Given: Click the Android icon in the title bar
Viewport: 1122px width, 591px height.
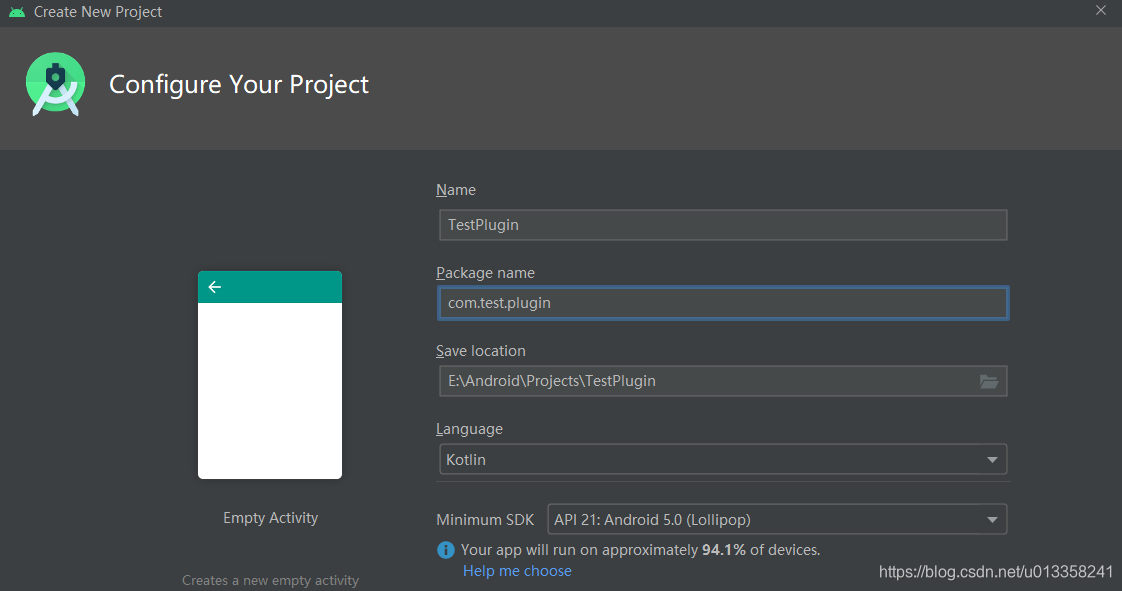Looking at the screenshot, I should tap(15, 11).
